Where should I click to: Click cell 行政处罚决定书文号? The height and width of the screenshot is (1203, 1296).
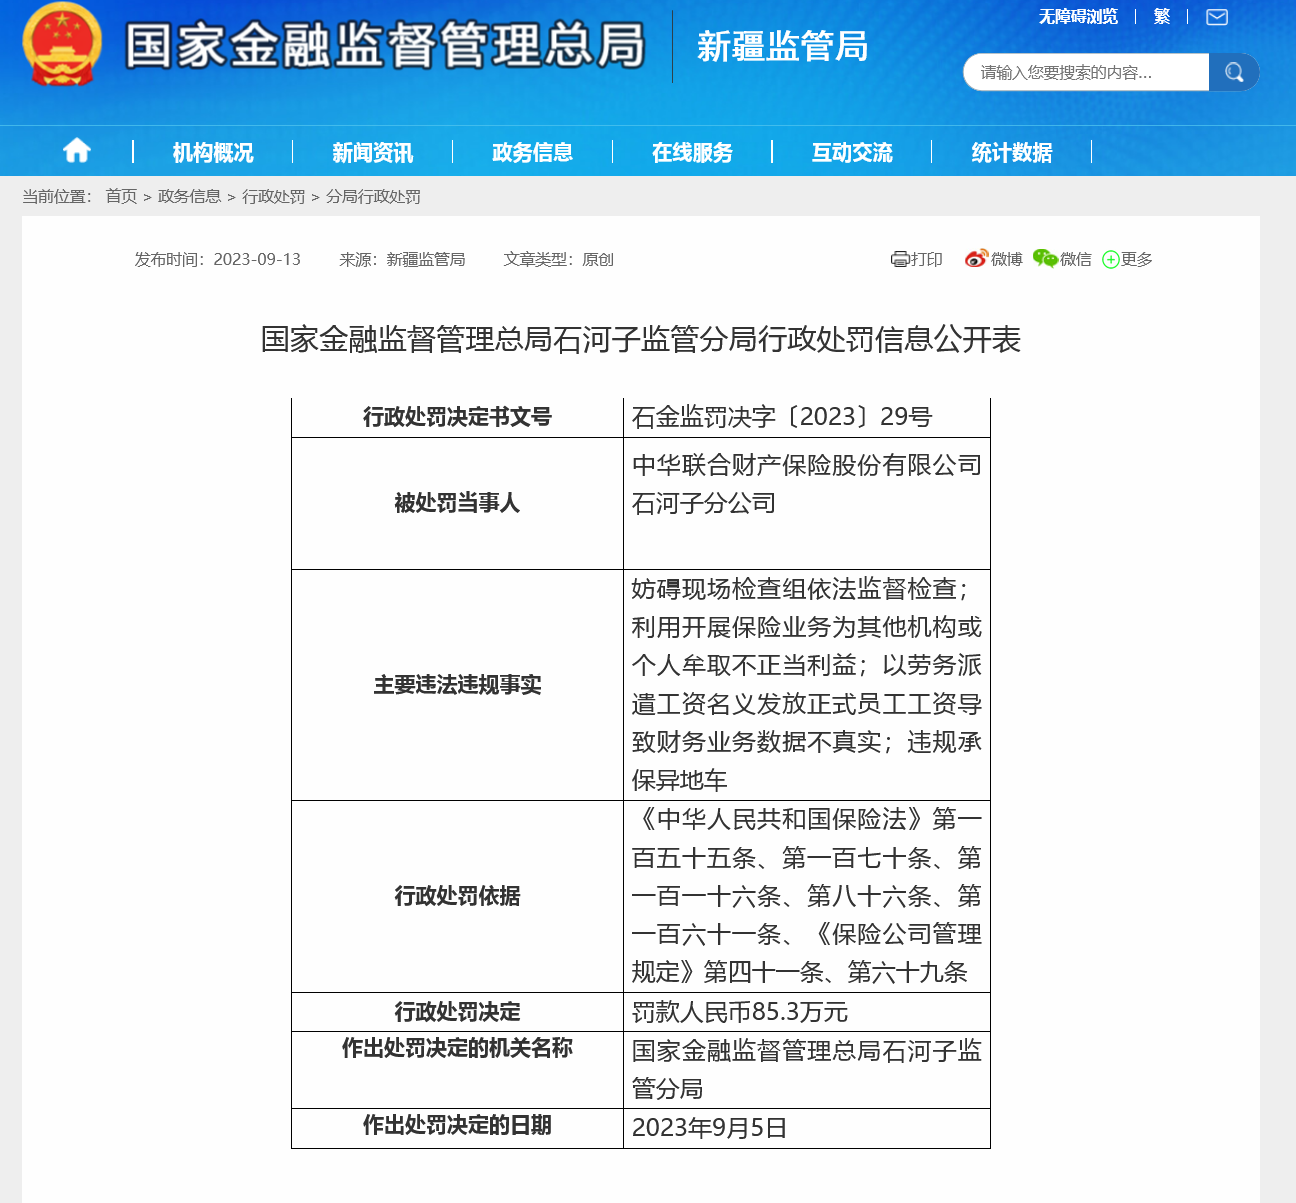pos(457,417)
